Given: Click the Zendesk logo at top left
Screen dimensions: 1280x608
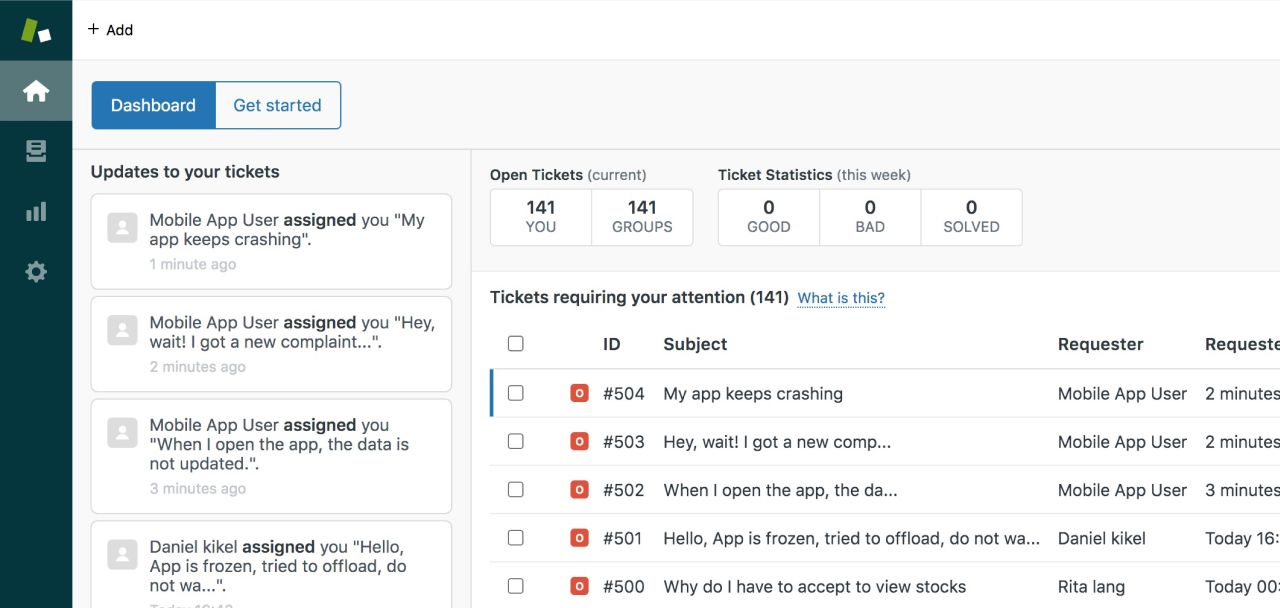Looking at the screenshot, I should pos(36,30).
